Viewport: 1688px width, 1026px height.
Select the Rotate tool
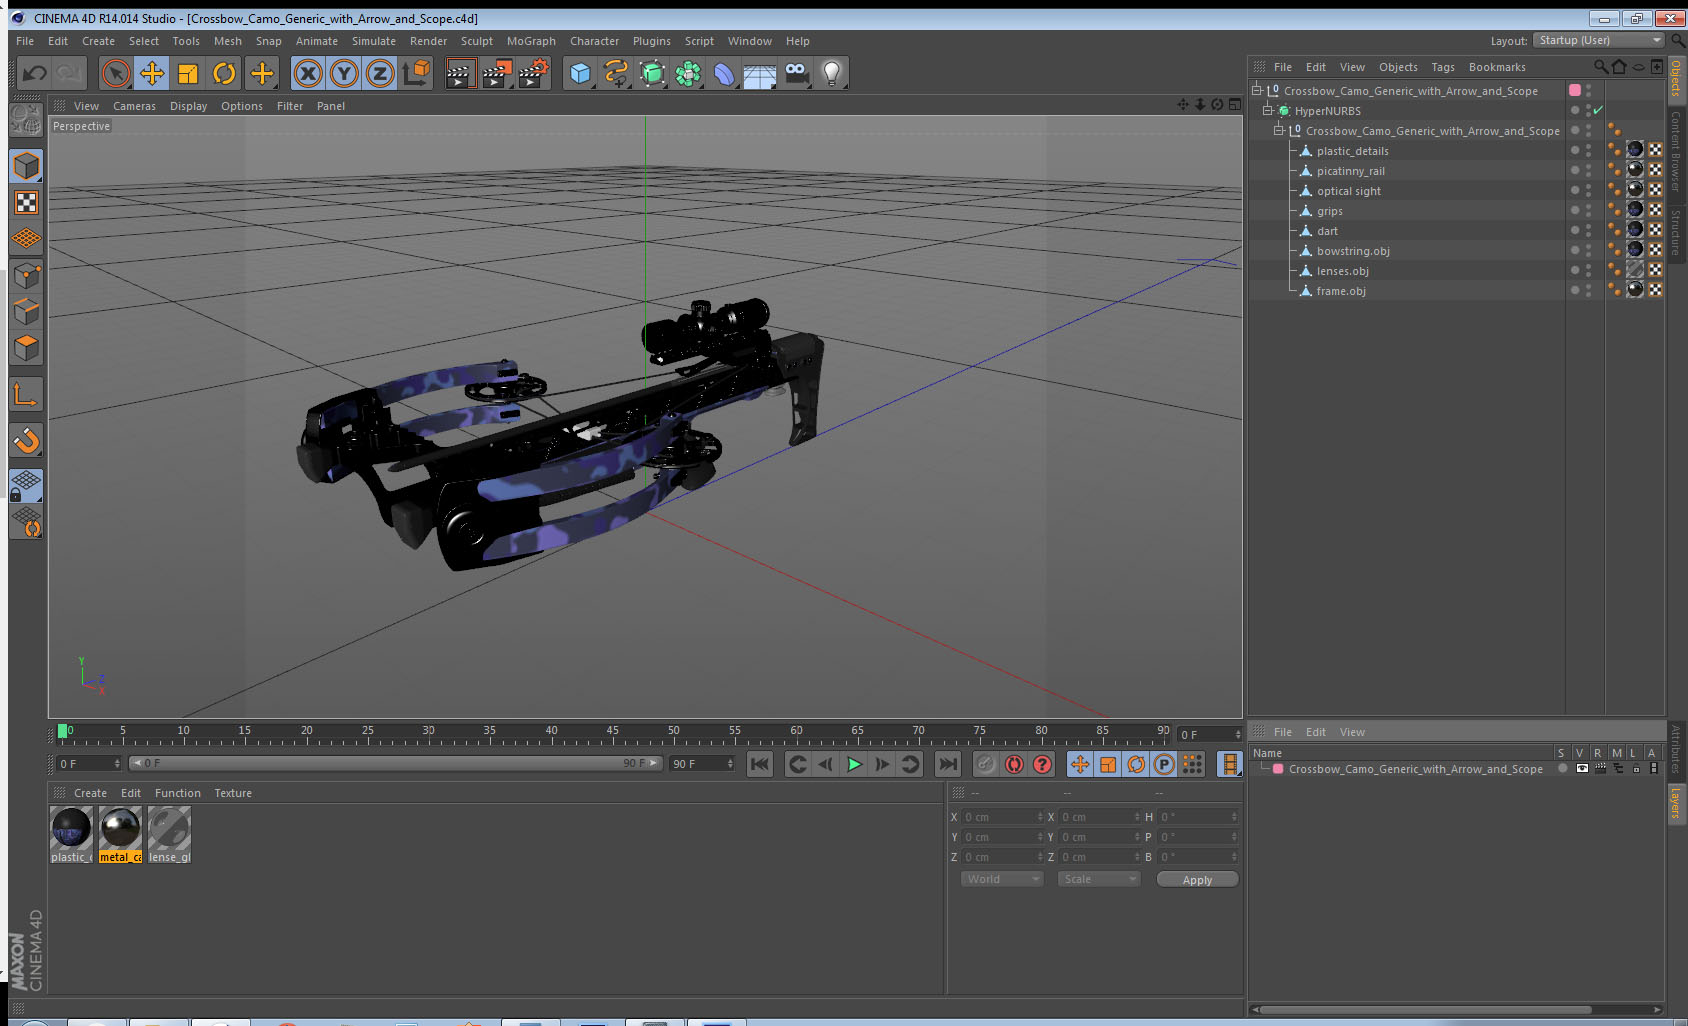pyautogui.click(x=224, y=73)
